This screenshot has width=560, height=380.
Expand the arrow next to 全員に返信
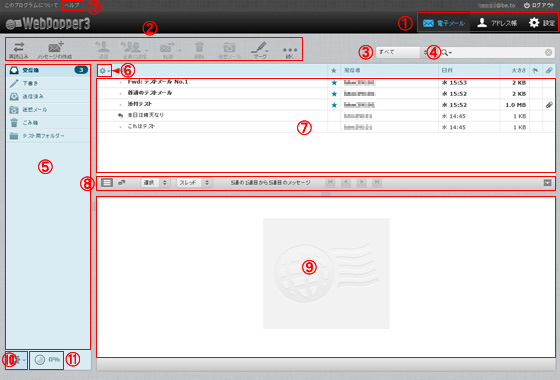pos(146,50)
